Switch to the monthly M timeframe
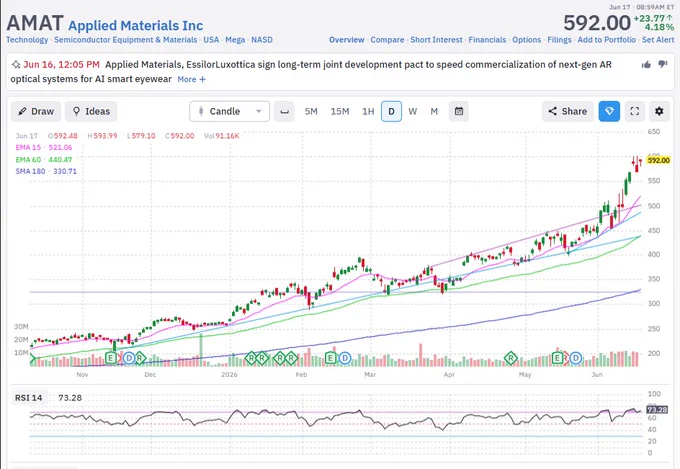The image size is (680, 469). (434, 112)
